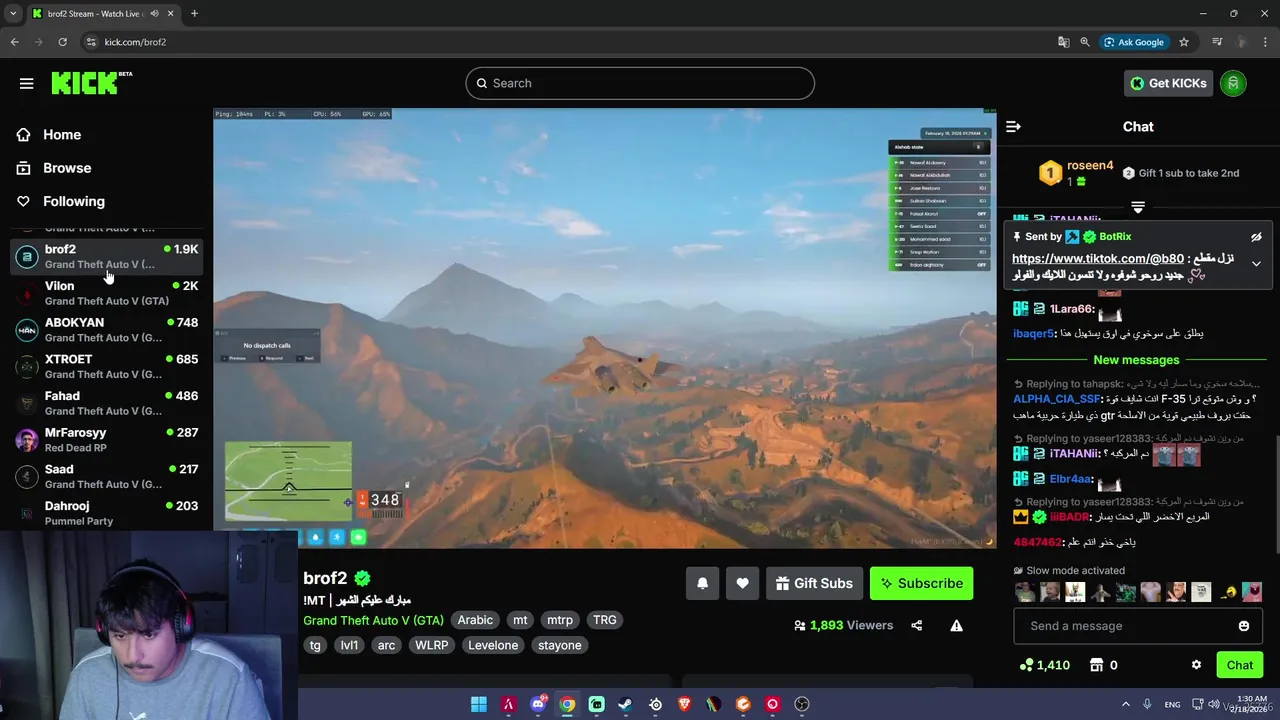Click the chat username 4847462
1280x720 pixels.
tap(1037, 542)
